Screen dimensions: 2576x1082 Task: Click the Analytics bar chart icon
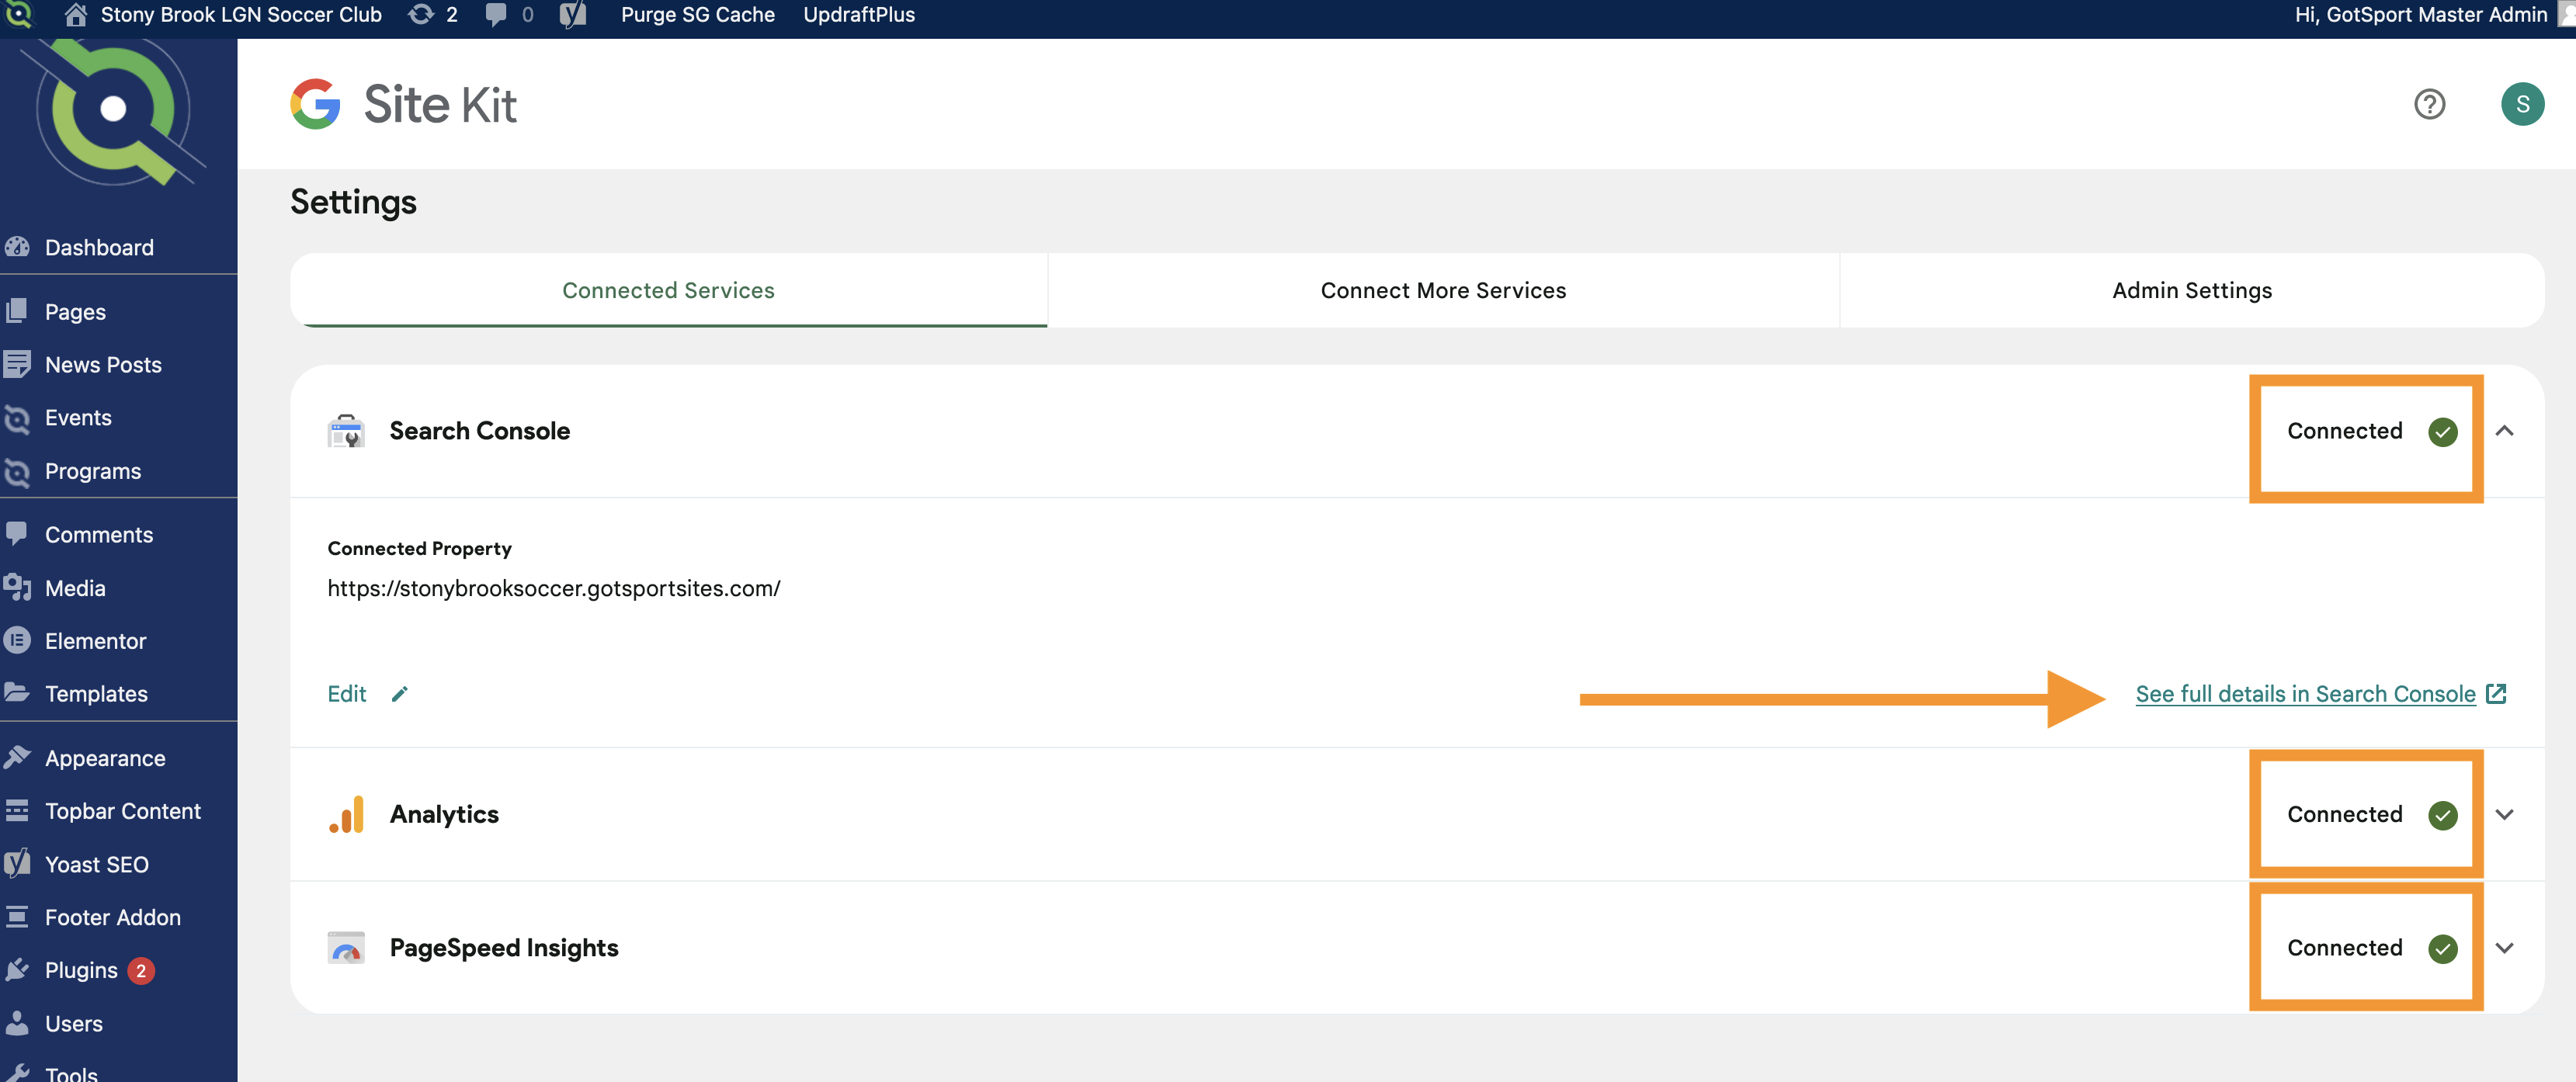pos(346,814)
